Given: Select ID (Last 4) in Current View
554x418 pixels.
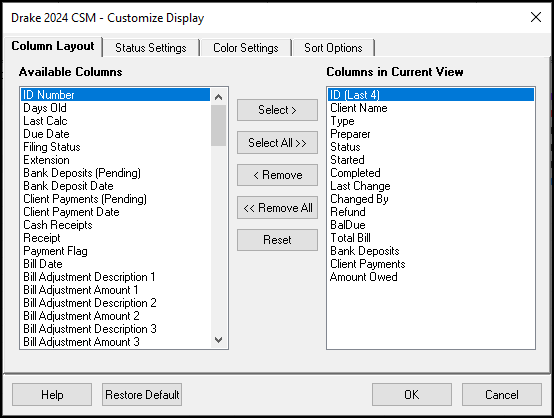Looking at the screenshot, I should 431,95.
